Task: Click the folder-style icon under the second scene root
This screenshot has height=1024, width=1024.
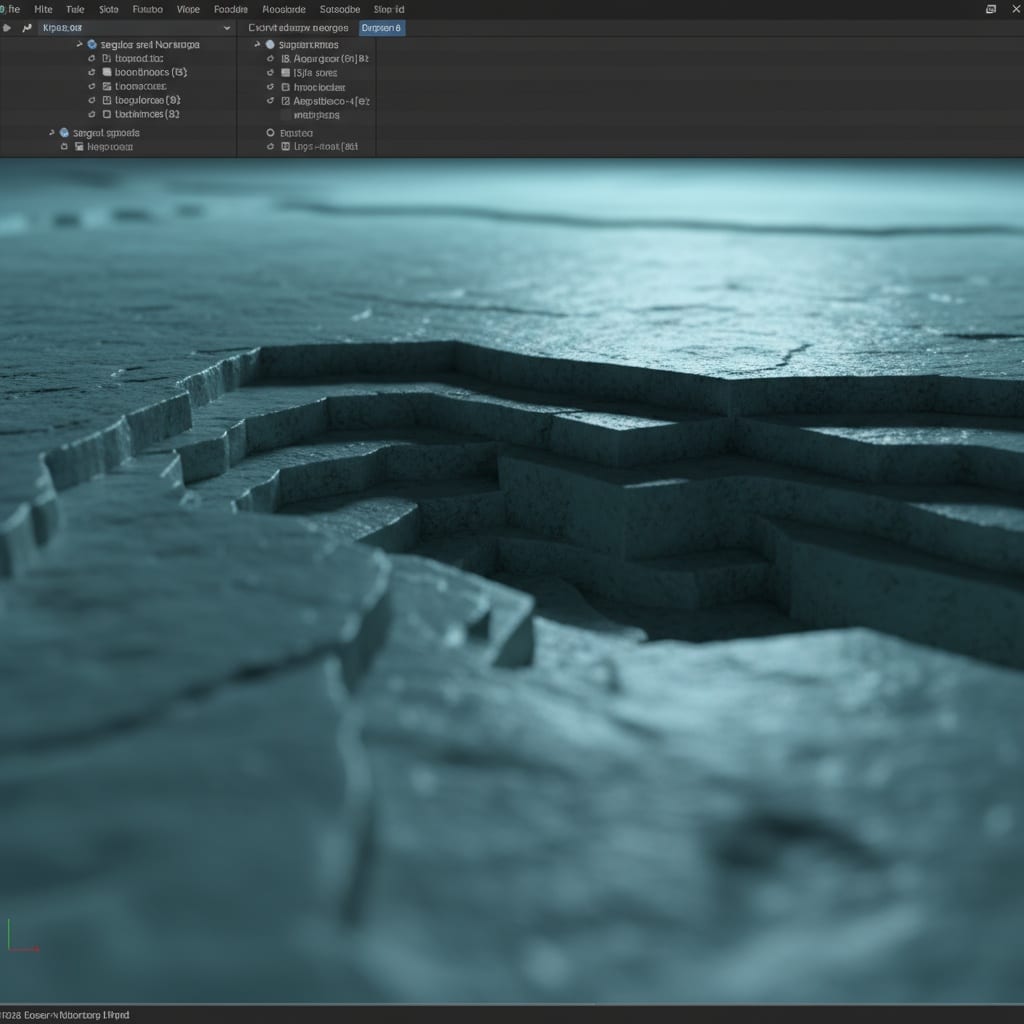Action: click(x=80, y=145)
